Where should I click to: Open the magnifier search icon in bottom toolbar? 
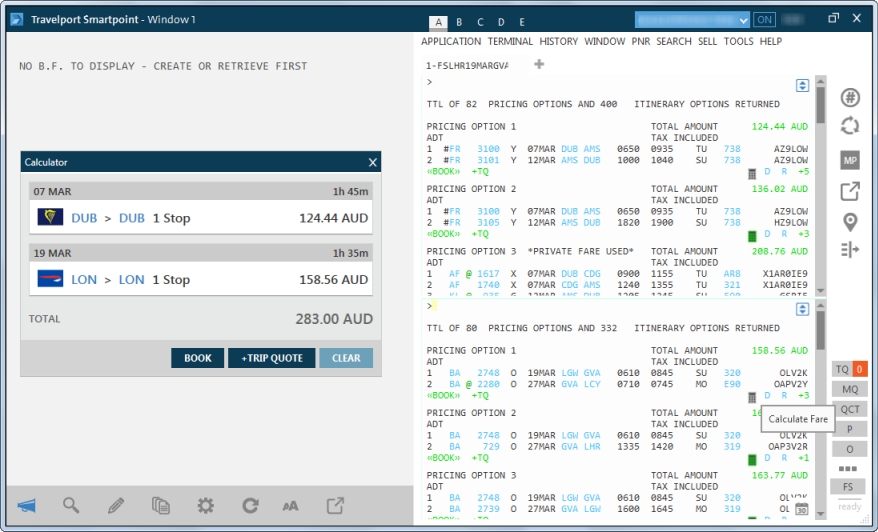[x=71, y=505]
